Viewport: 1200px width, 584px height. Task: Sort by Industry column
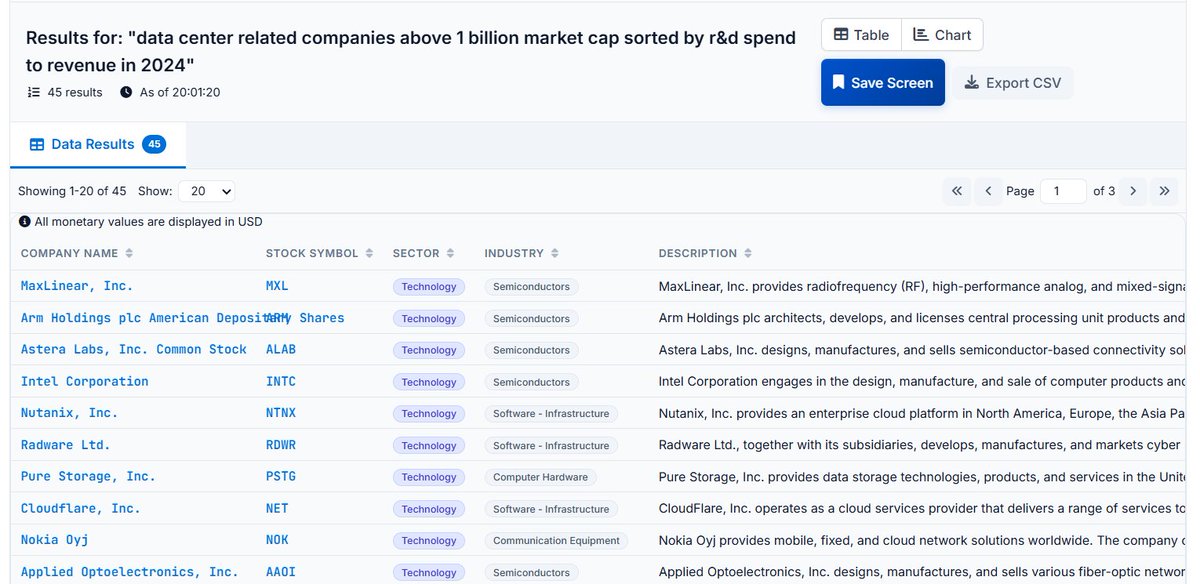tap(522, 253)
